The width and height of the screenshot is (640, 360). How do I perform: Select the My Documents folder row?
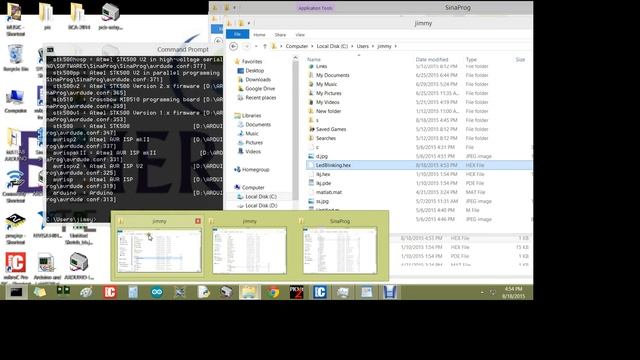tap(419, 75)
